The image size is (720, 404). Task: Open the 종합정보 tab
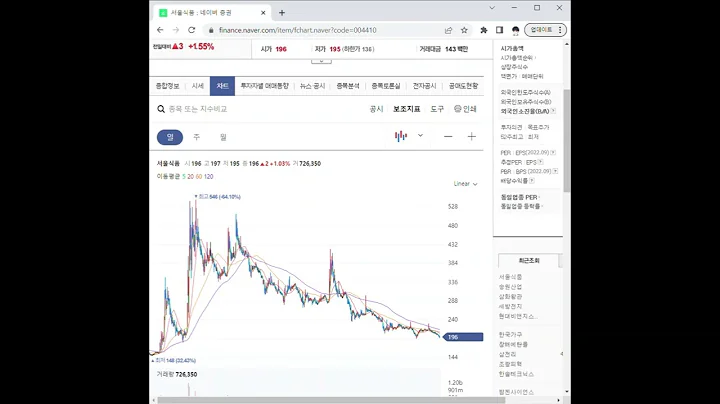167,86
